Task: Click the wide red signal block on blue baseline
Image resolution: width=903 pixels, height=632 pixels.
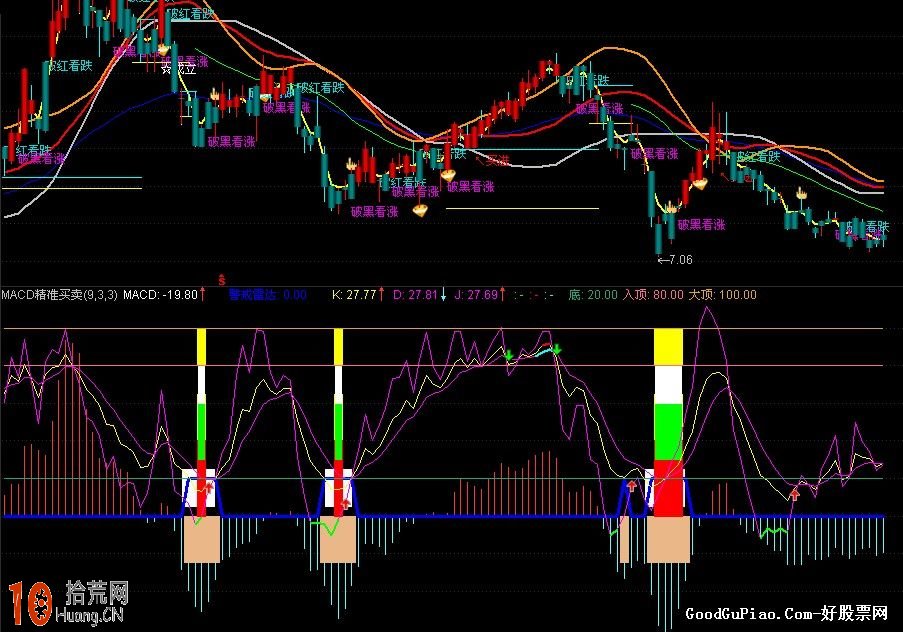Action: tap(669, 489)
